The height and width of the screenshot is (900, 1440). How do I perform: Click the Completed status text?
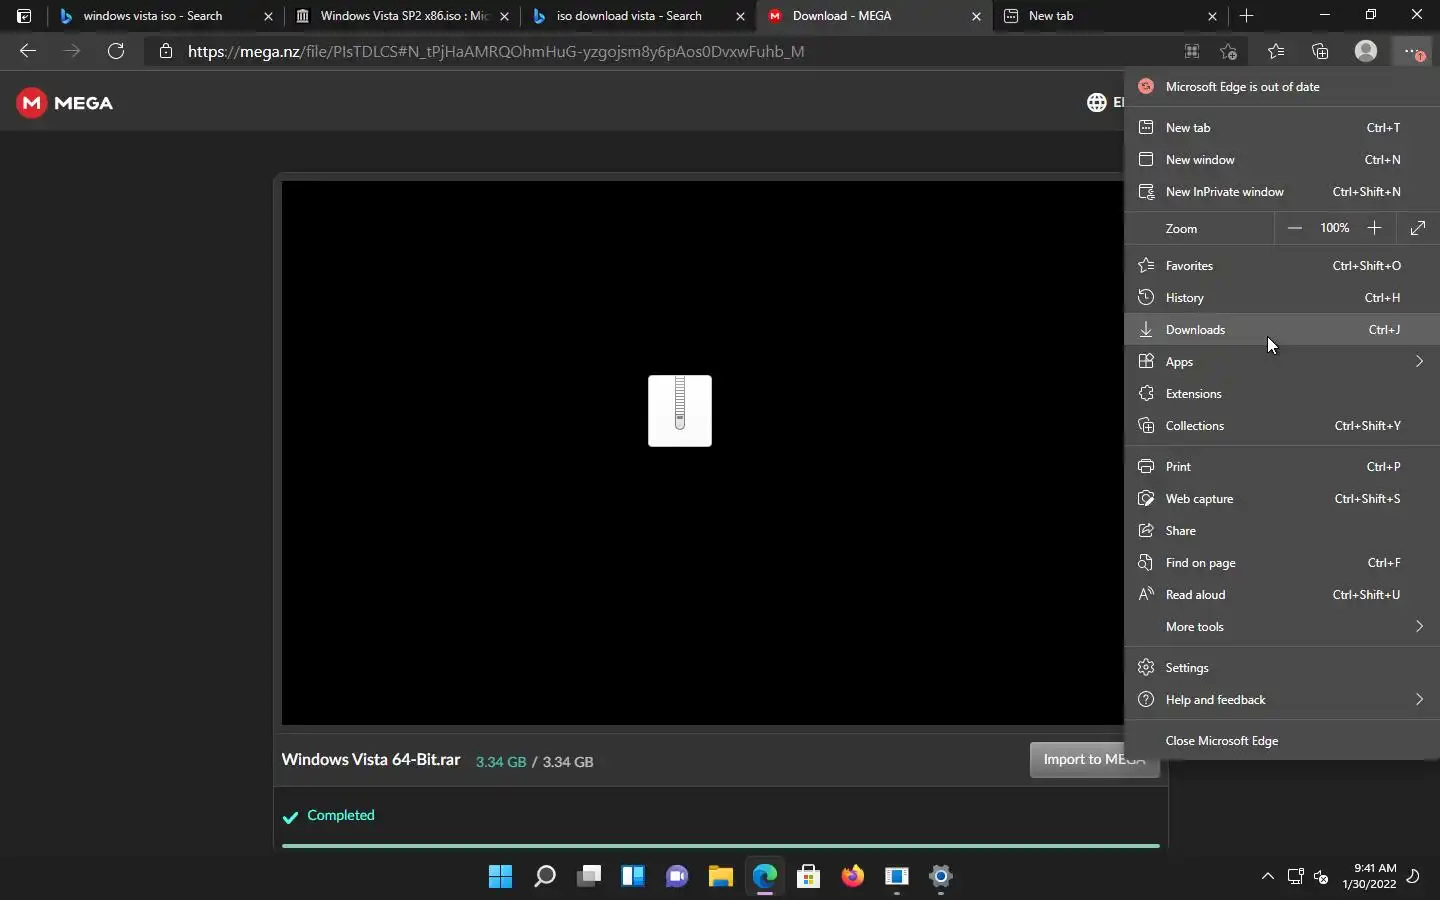(341, 816)
